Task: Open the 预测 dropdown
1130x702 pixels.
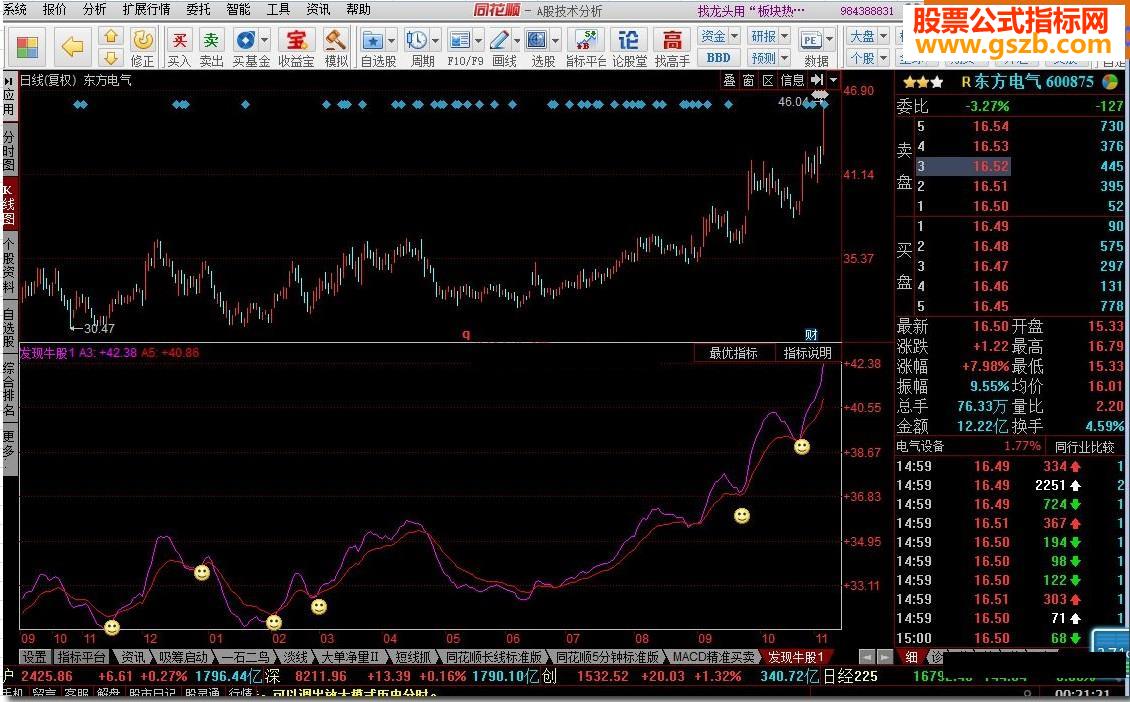Action: click(x=769, y=57)
